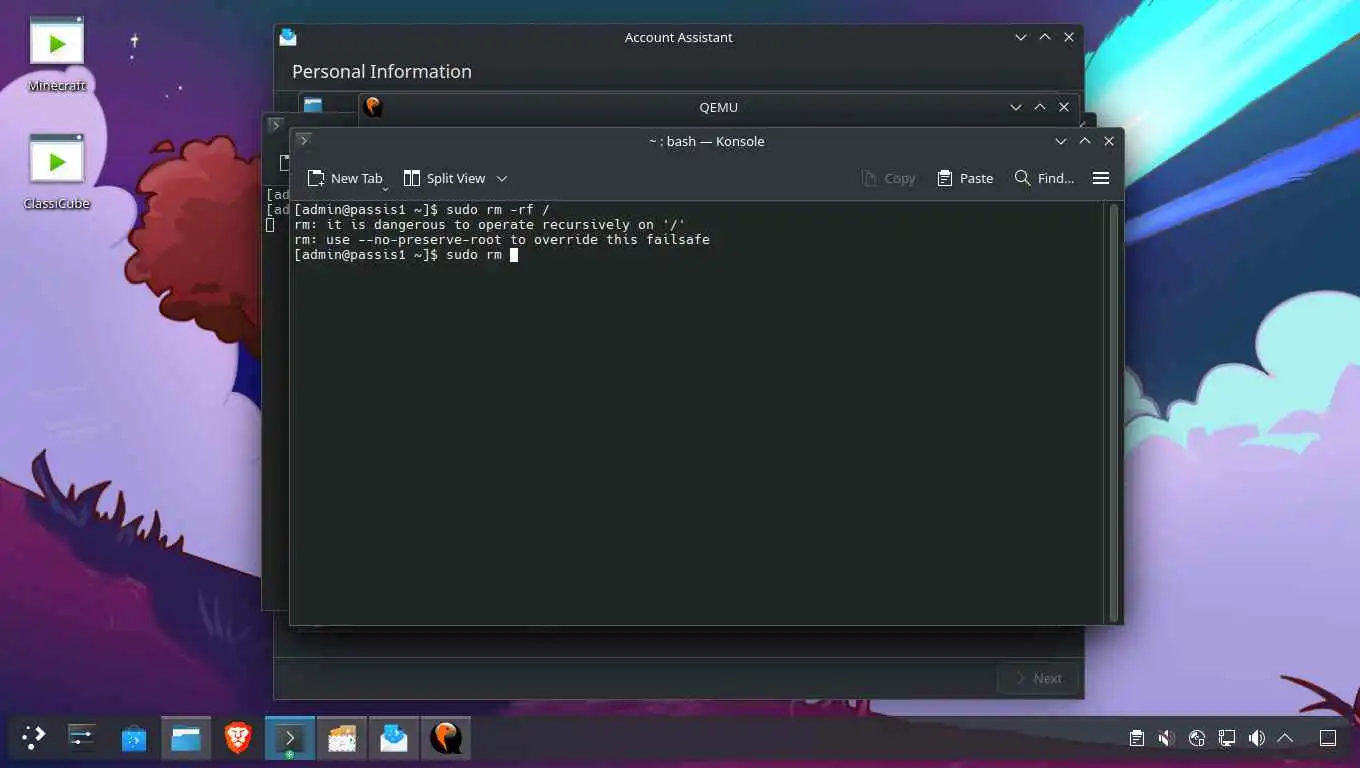Open Find in the Konsole toolbar
Viewport: 1360px width, 768px height.
(x=1044, y=178)
